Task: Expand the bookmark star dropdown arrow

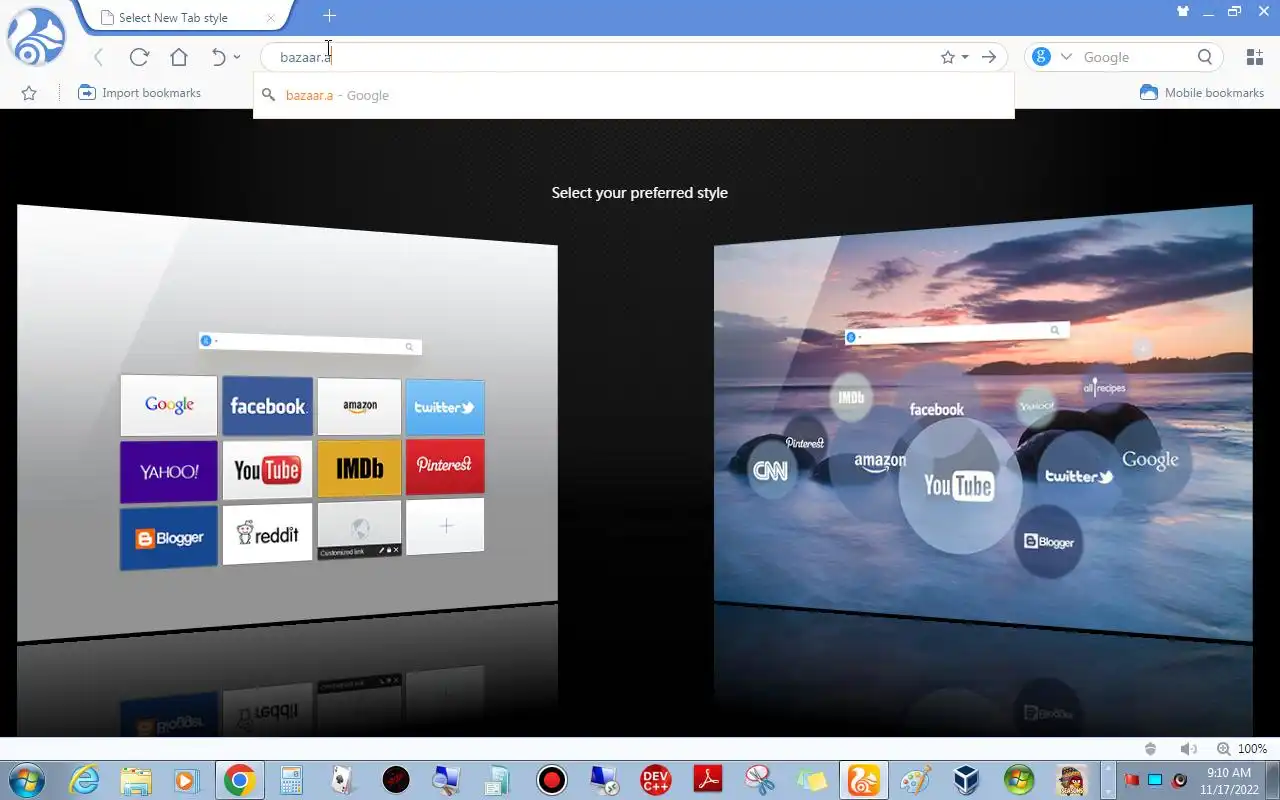Action: pos(965,57)
